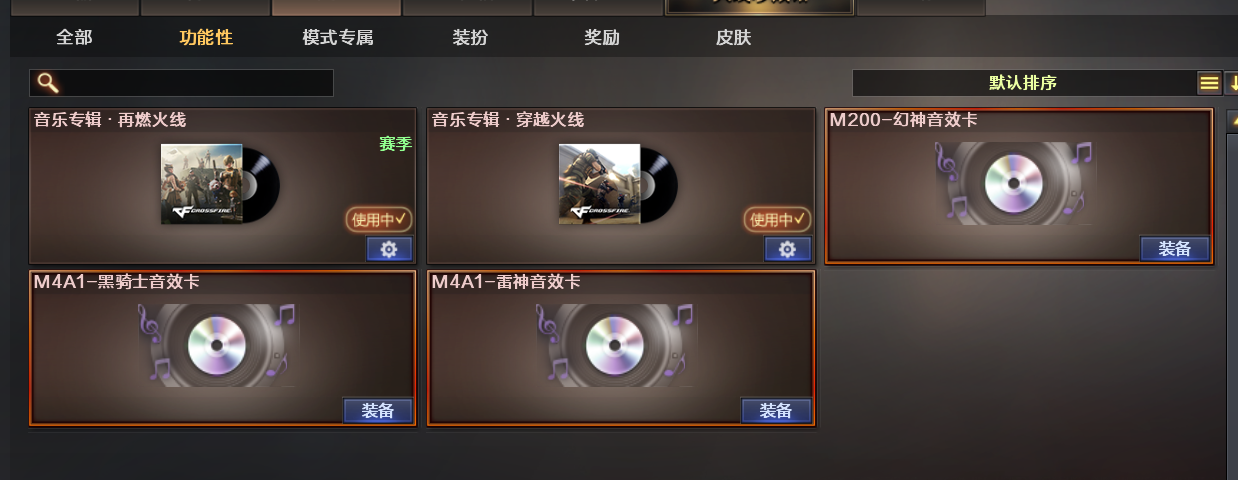
Task: Open the 装扮 category tab
Action: (470, 38)
